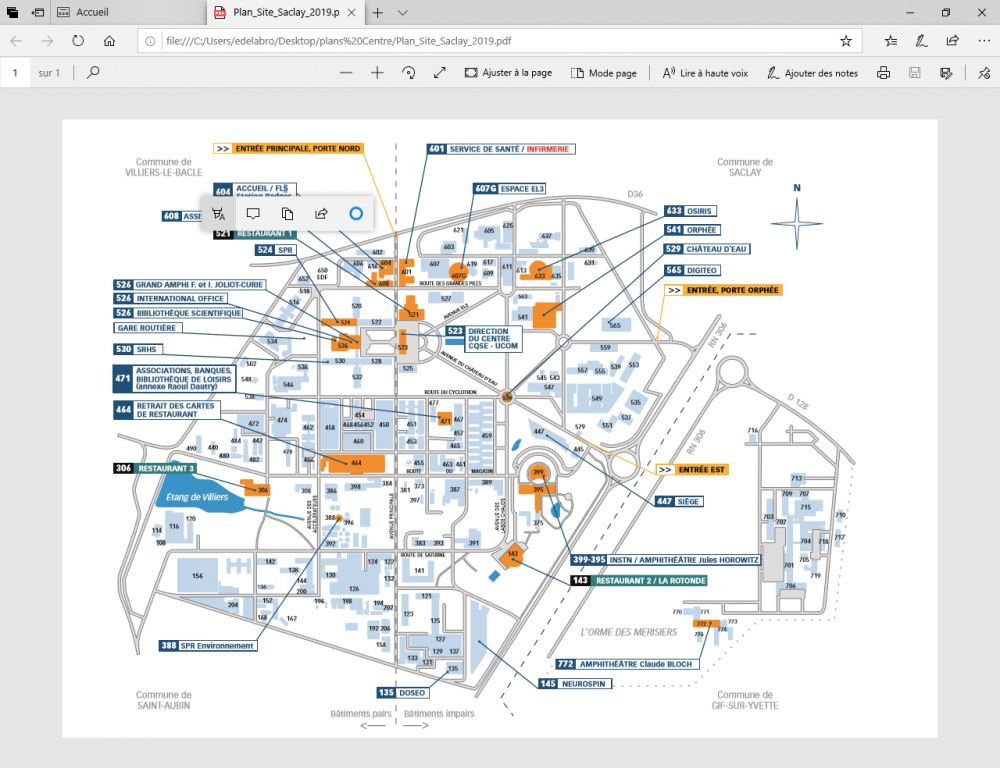Print the PDF document

point(883,73)
